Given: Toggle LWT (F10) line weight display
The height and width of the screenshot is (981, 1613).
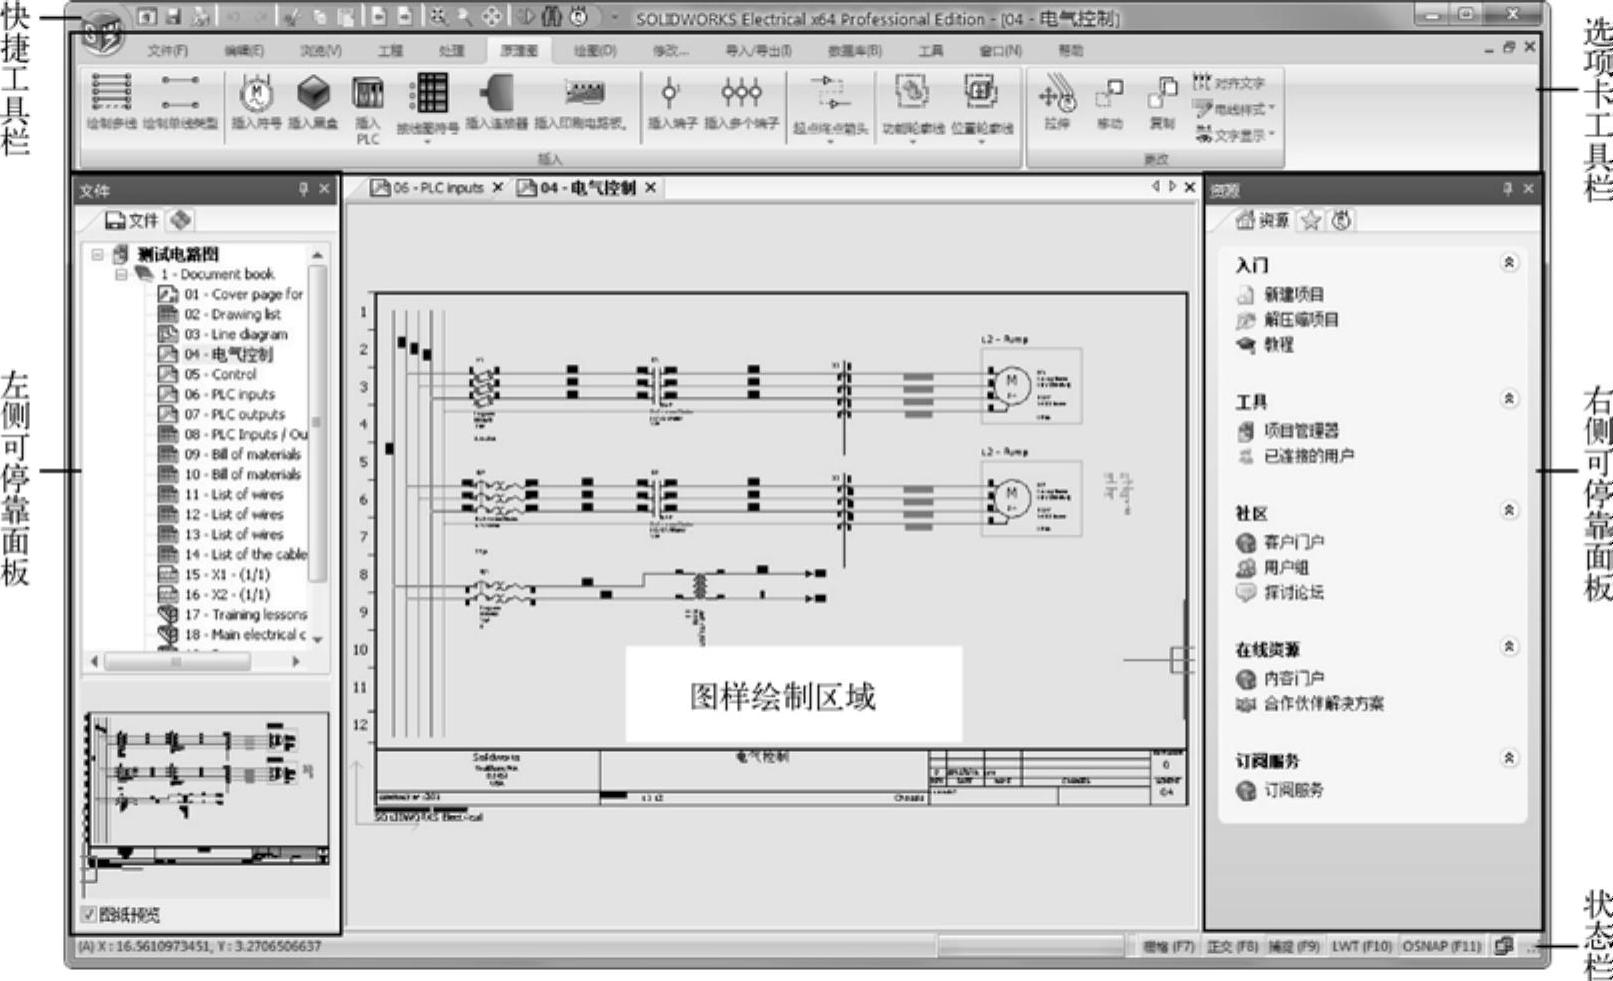Looking at the screenshot, I should [1361, 945].
